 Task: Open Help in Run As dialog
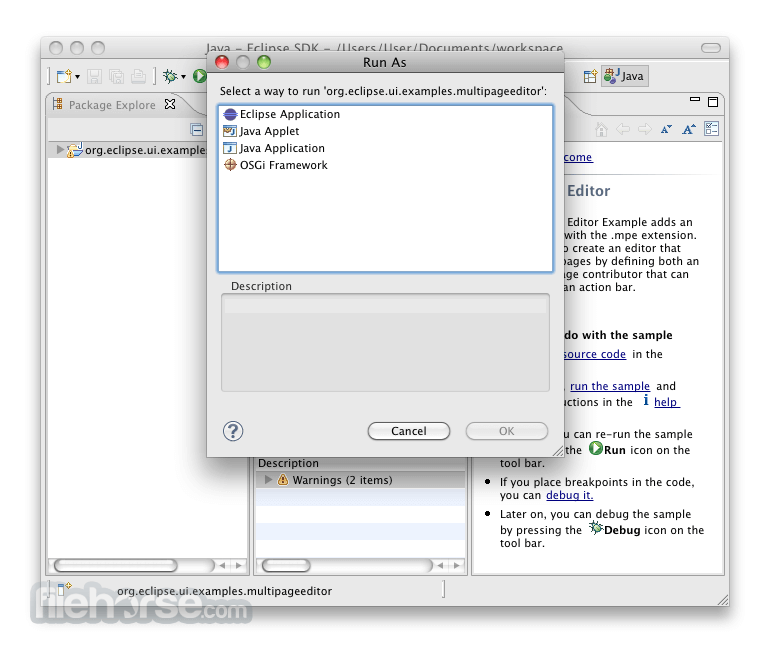pos(233,431)
